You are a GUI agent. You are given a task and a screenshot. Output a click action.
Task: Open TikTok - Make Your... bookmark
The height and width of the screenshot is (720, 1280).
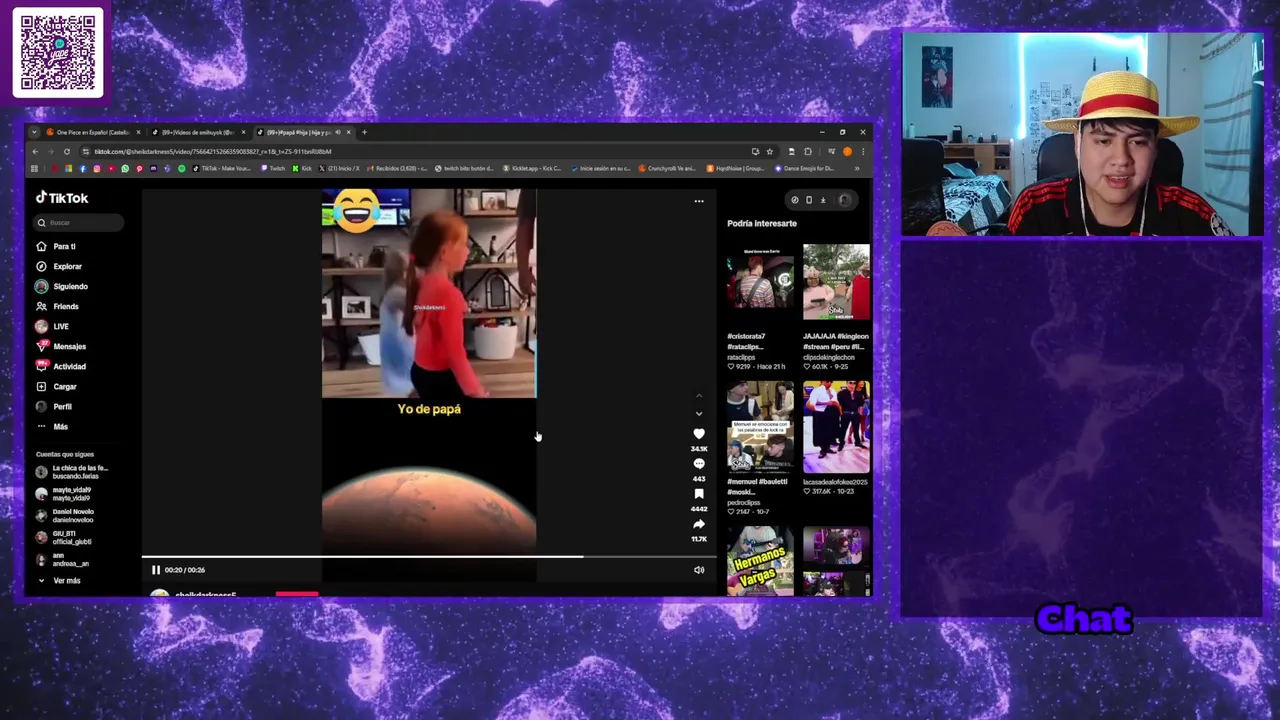[x=222, y=168]
